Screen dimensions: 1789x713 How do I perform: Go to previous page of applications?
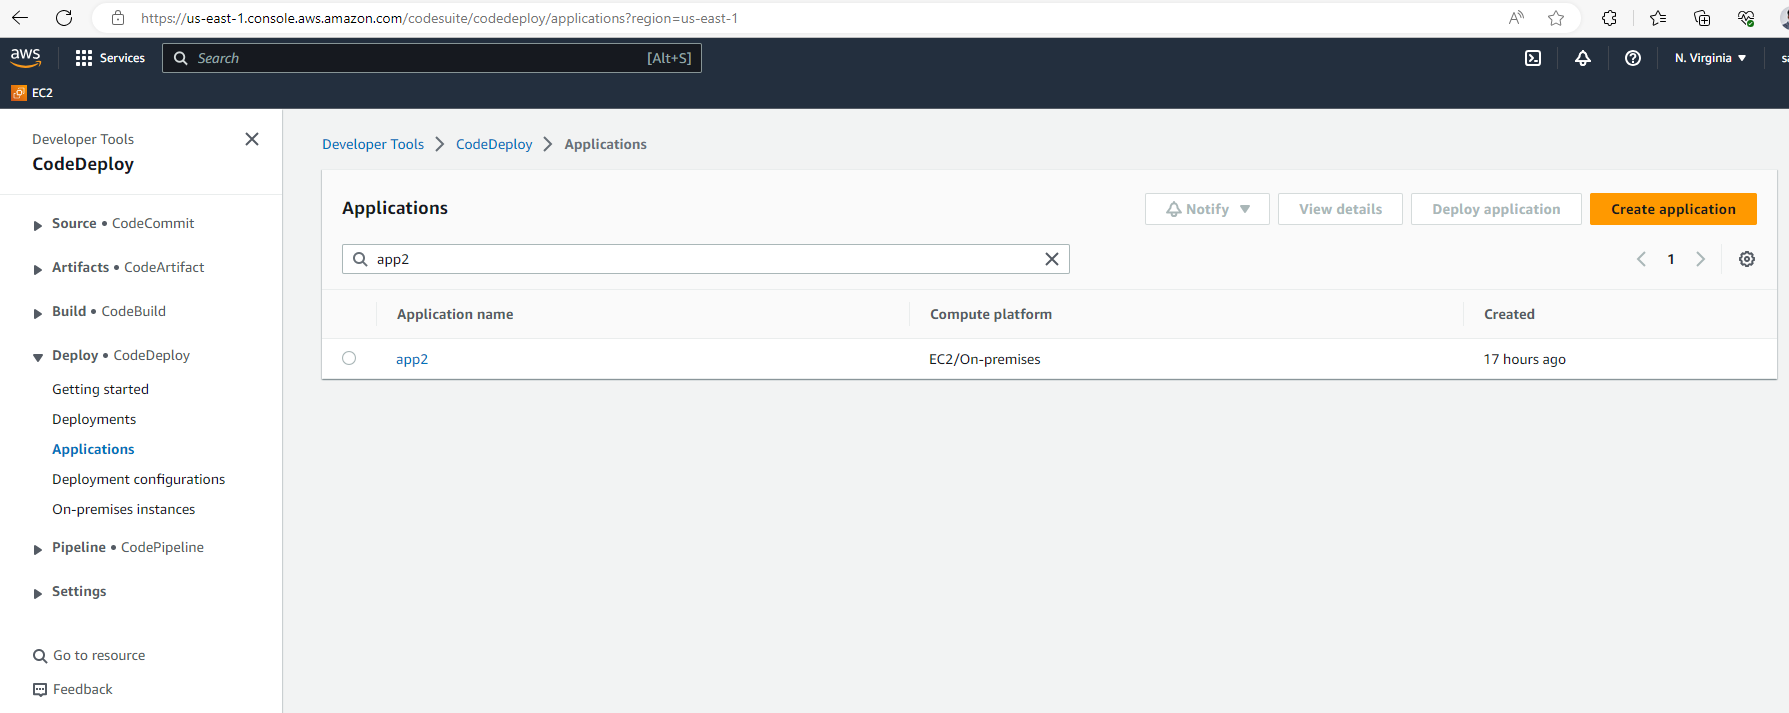(x=1641, y=259)
